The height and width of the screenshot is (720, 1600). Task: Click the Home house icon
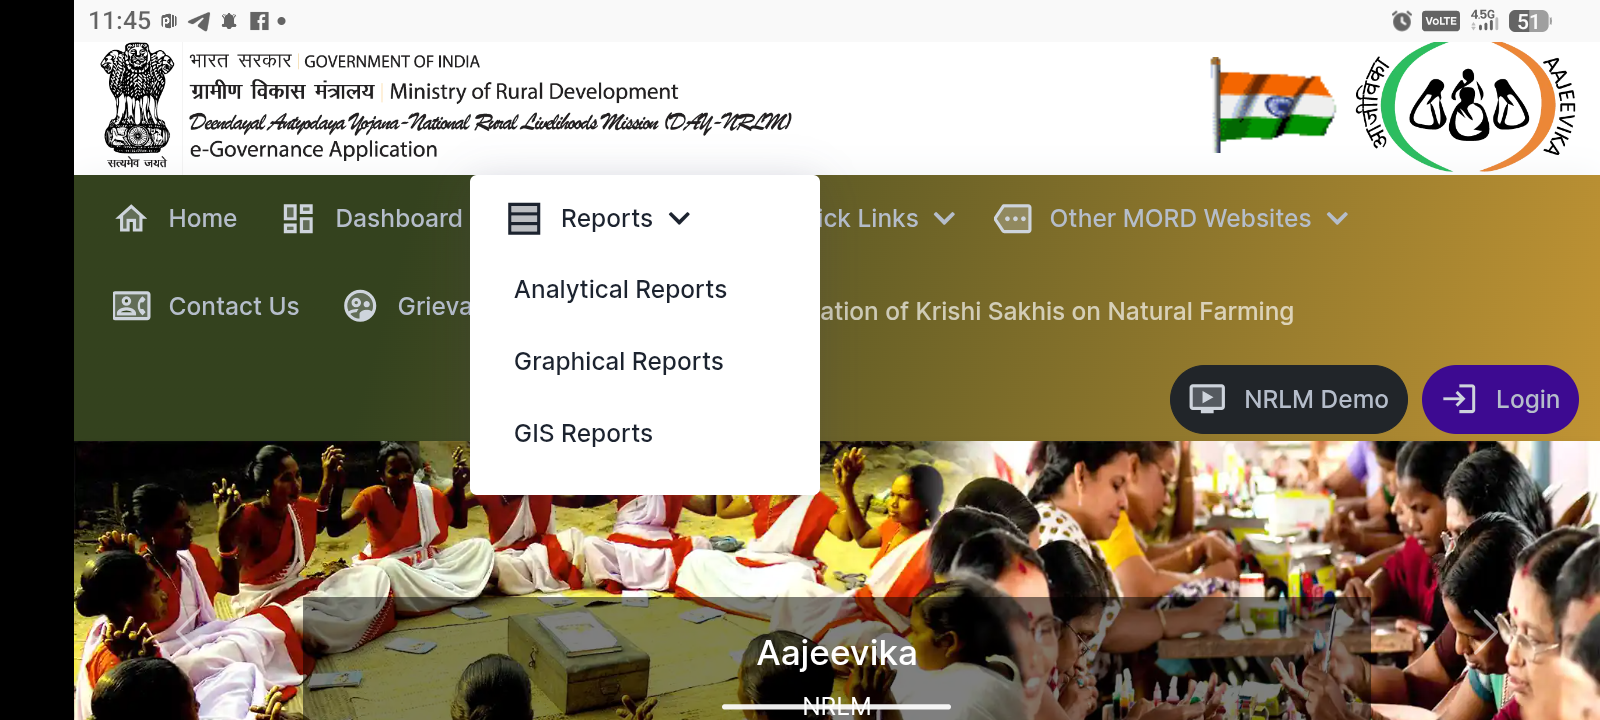tap(132, 218)
